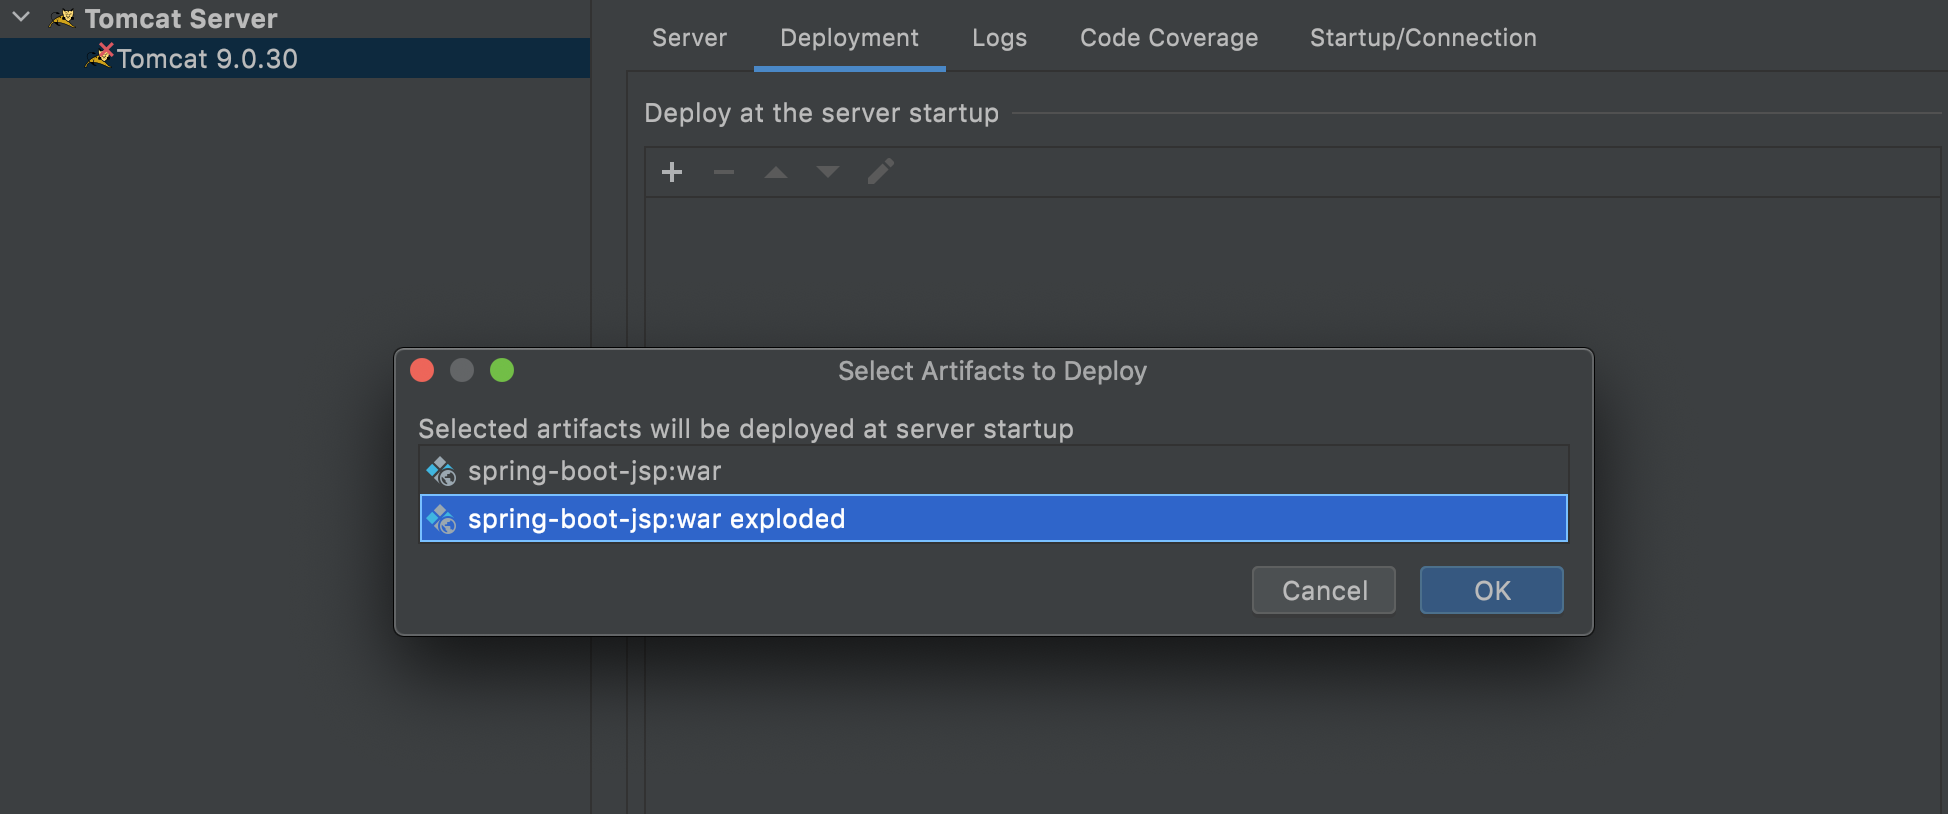The width and height of the screenshot is (1948, 814).
Task: Select Tomcat 9.0.30 run configuration
Action: (295, 58)
